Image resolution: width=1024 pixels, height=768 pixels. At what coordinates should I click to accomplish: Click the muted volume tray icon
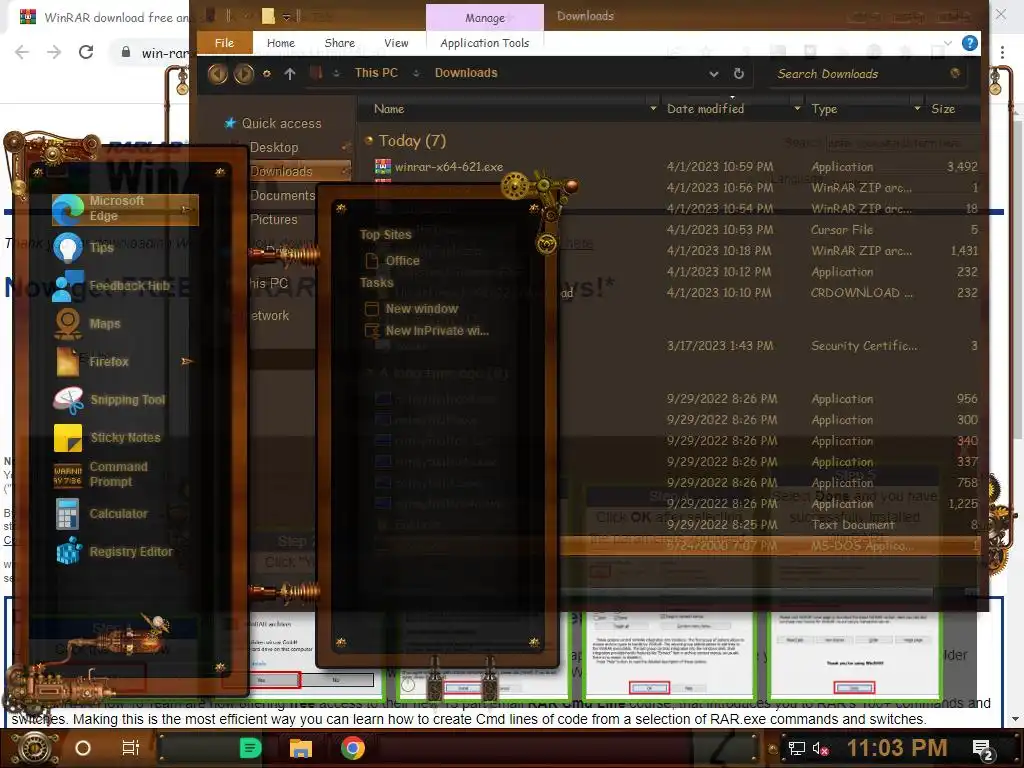tap(821, 748)
